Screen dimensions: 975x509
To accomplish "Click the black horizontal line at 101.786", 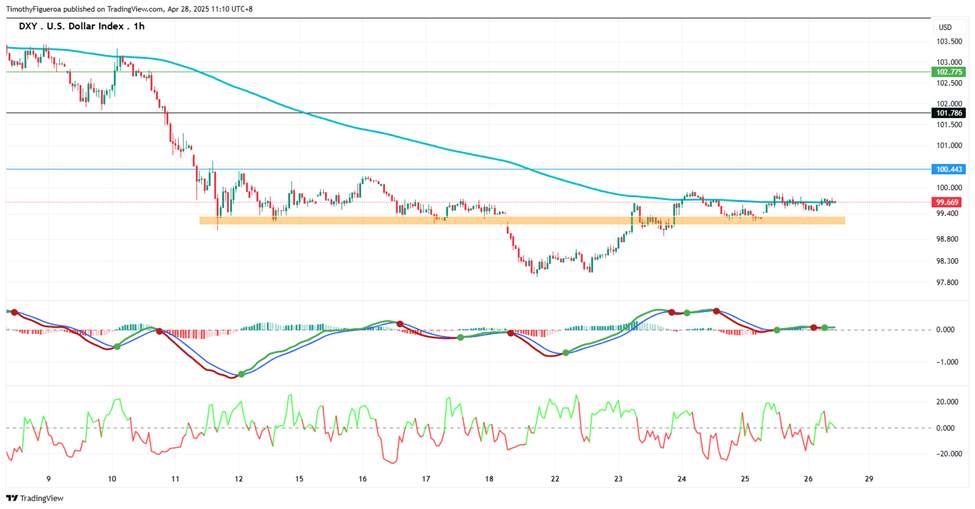I will [466, 113].
